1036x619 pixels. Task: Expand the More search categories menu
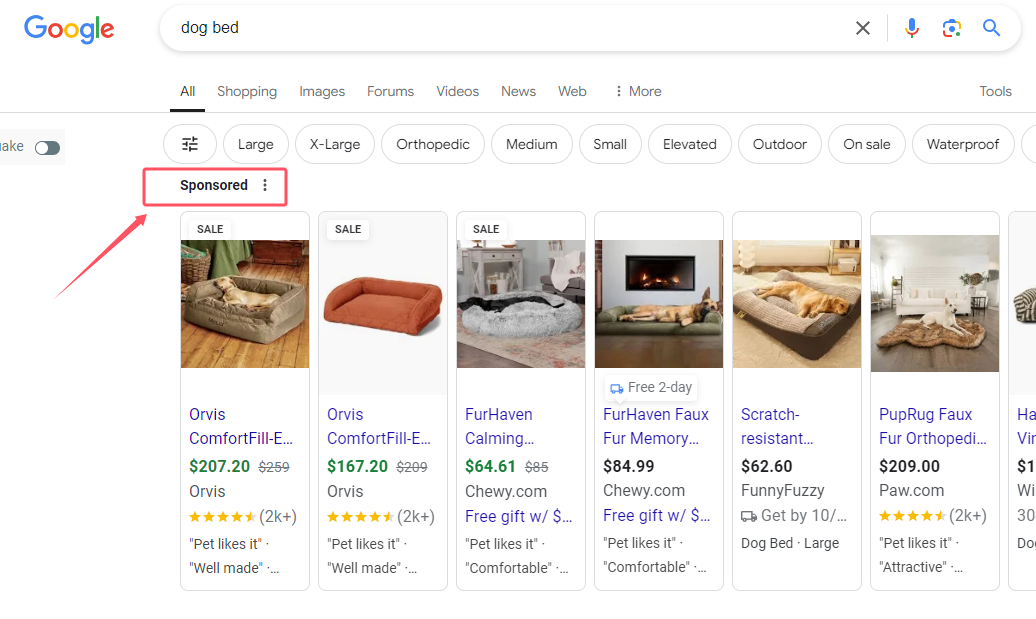coord(638,91)
